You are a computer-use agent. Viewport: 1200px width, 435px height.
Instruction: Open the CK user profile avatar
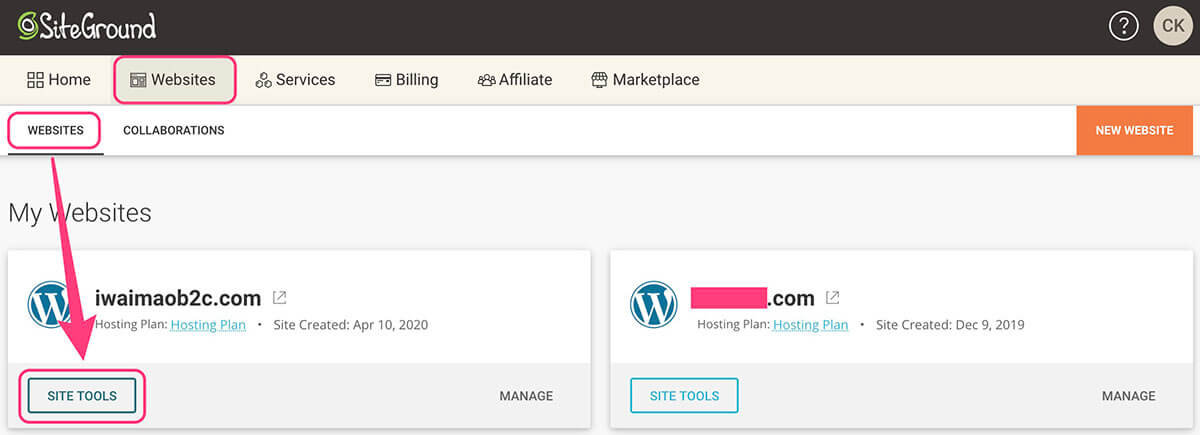pos(1173,26)
